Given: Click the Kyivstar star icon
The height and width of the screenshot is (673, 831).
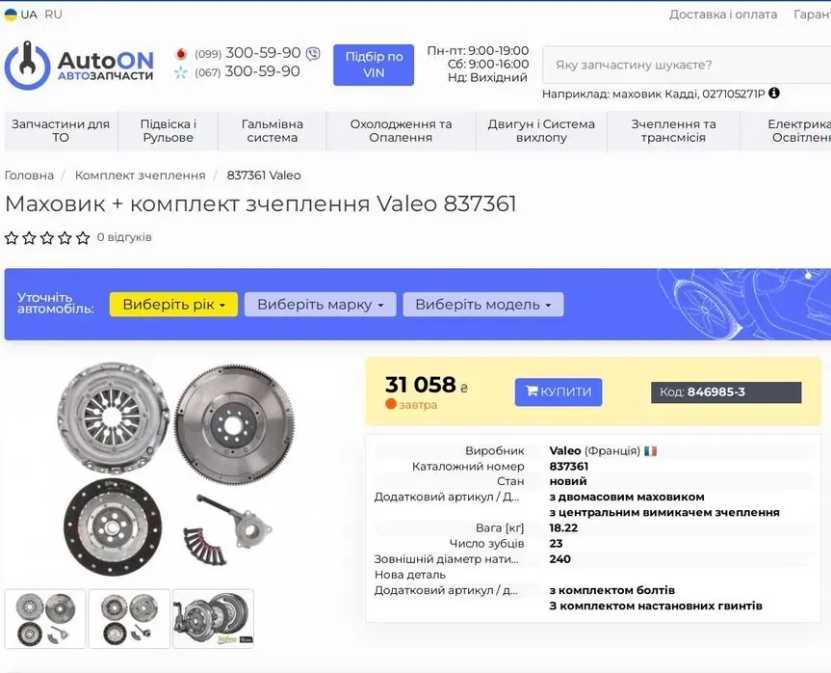Looking at the screenshot, I should 181,72.
